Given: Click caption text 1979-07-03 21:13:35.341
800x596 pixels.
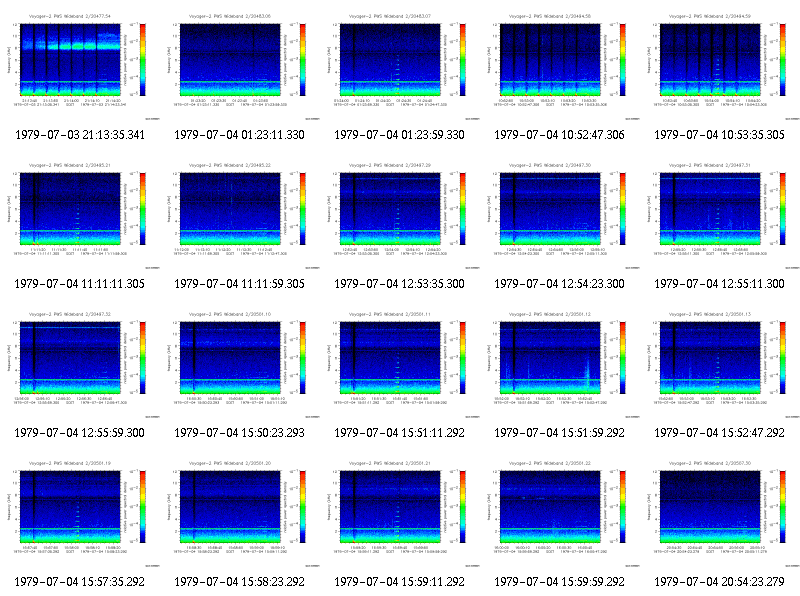Looking at the screenshot, I should [x=80, y=135].
